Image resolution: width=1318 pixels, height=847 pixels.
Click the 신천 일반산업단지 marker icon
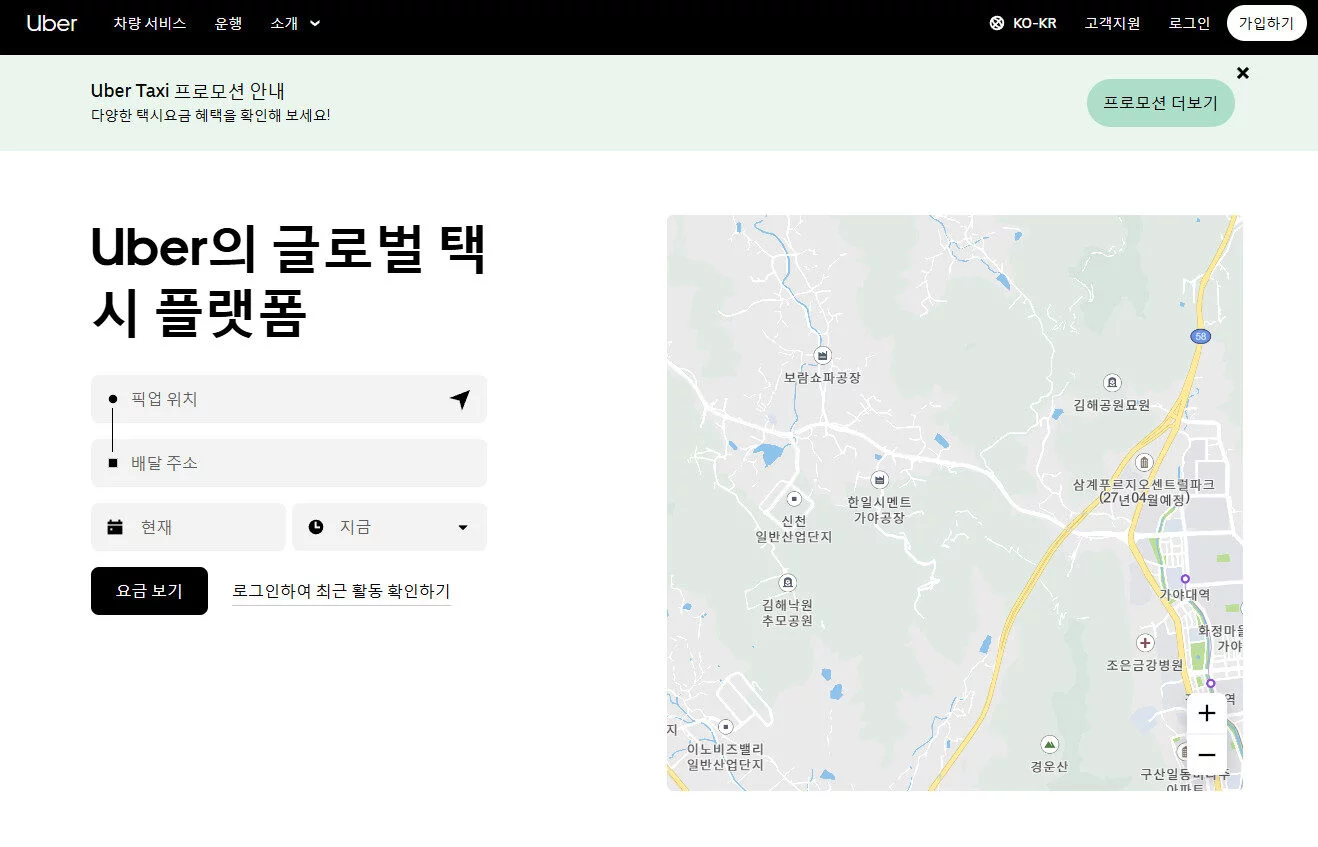(794, 498)
